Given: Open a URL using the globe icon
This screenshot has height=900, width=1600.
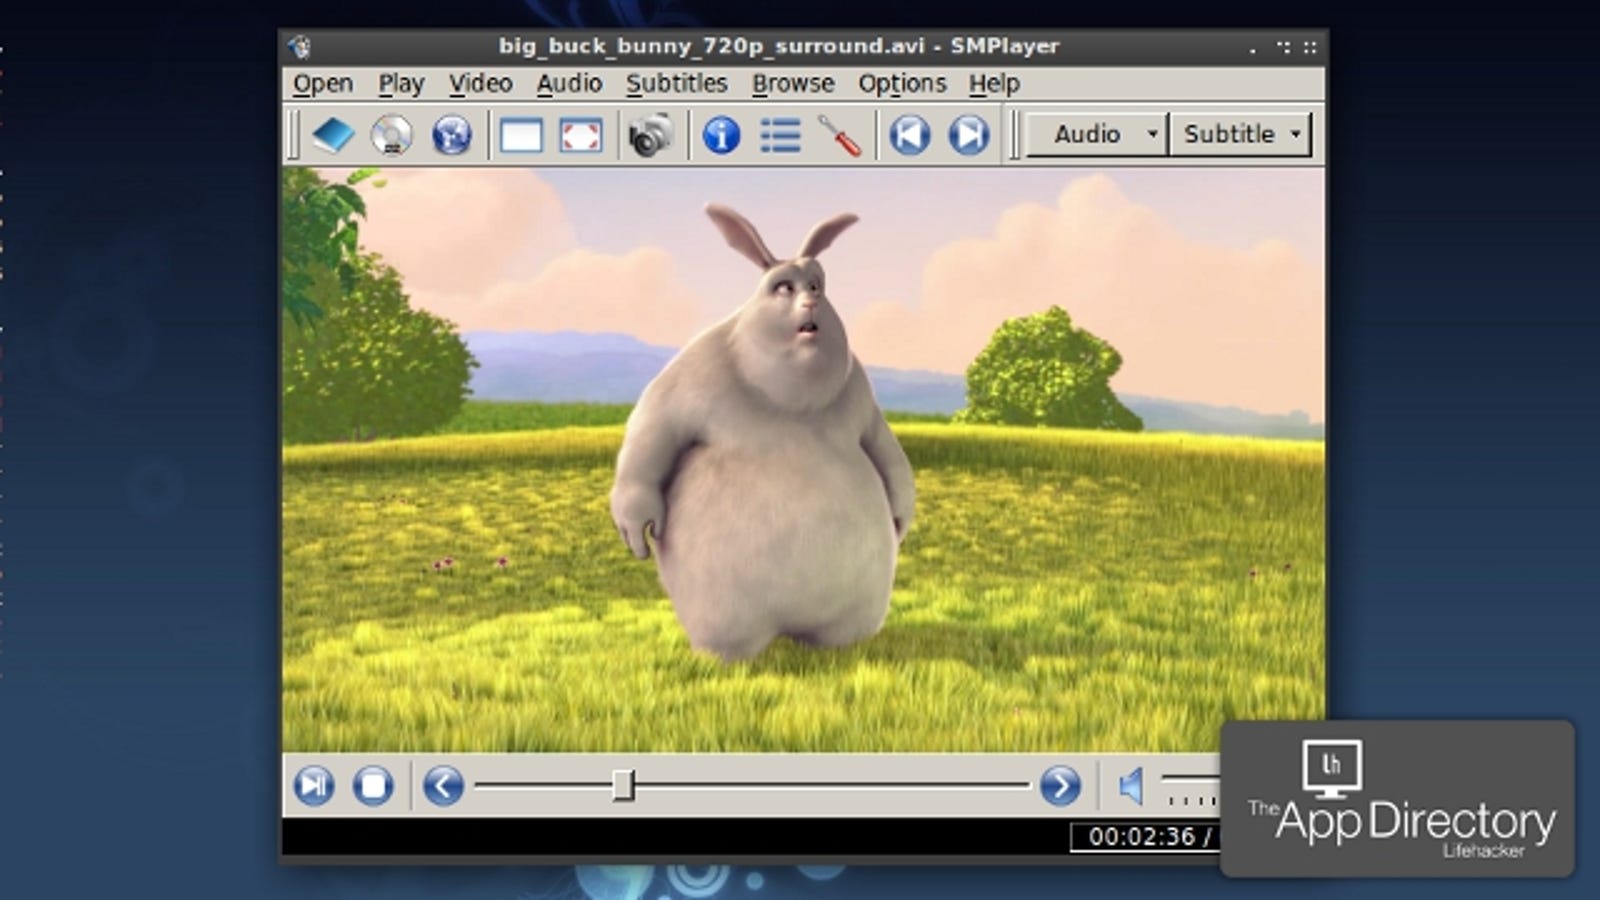Looking at the screenshot, I should click(451, 135).
